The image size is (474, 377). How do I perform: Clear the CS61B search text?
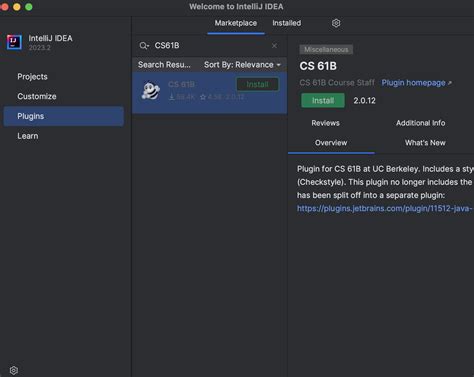click(x=274, y=46)
